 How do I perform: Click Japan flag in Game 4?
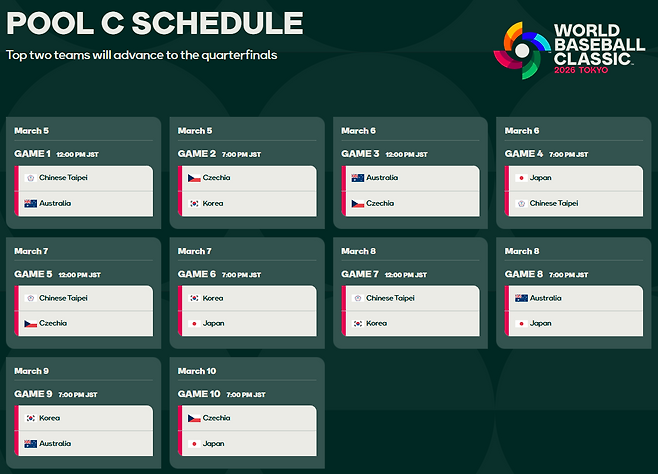(521, 178)
